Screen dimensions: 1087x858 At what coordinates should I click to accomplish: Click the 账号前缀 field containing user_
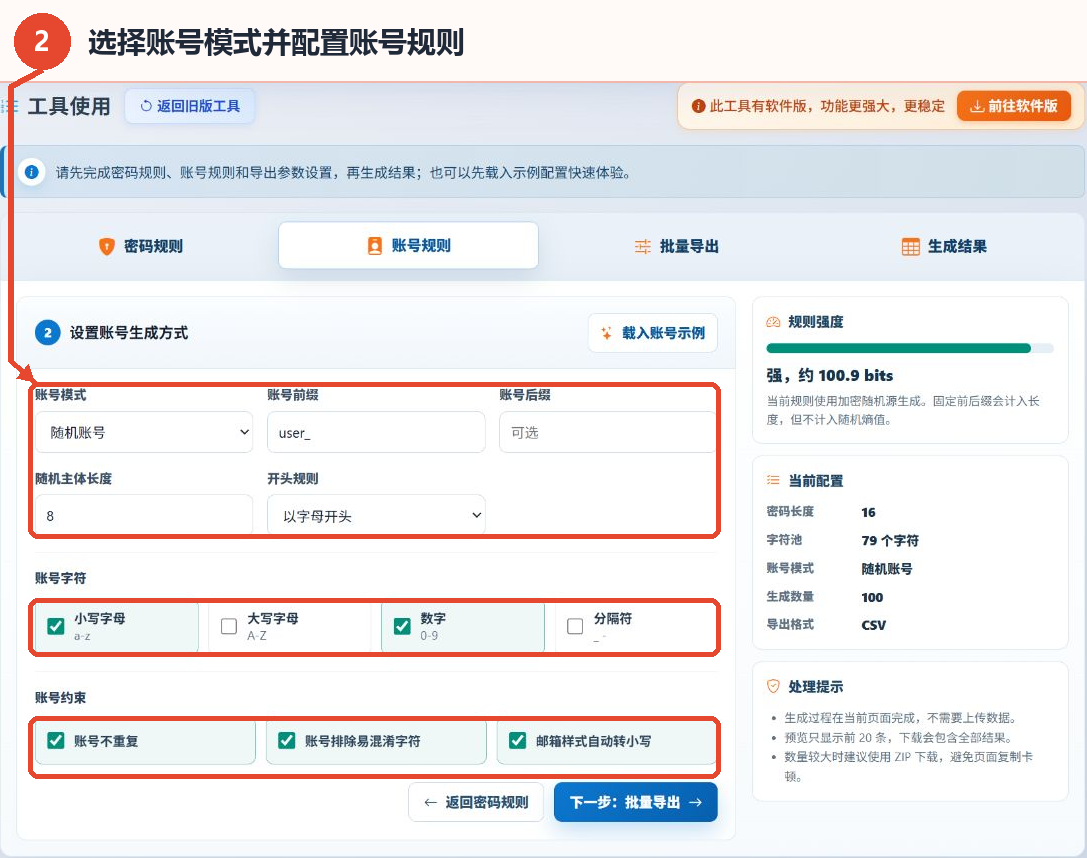[376, 432]
